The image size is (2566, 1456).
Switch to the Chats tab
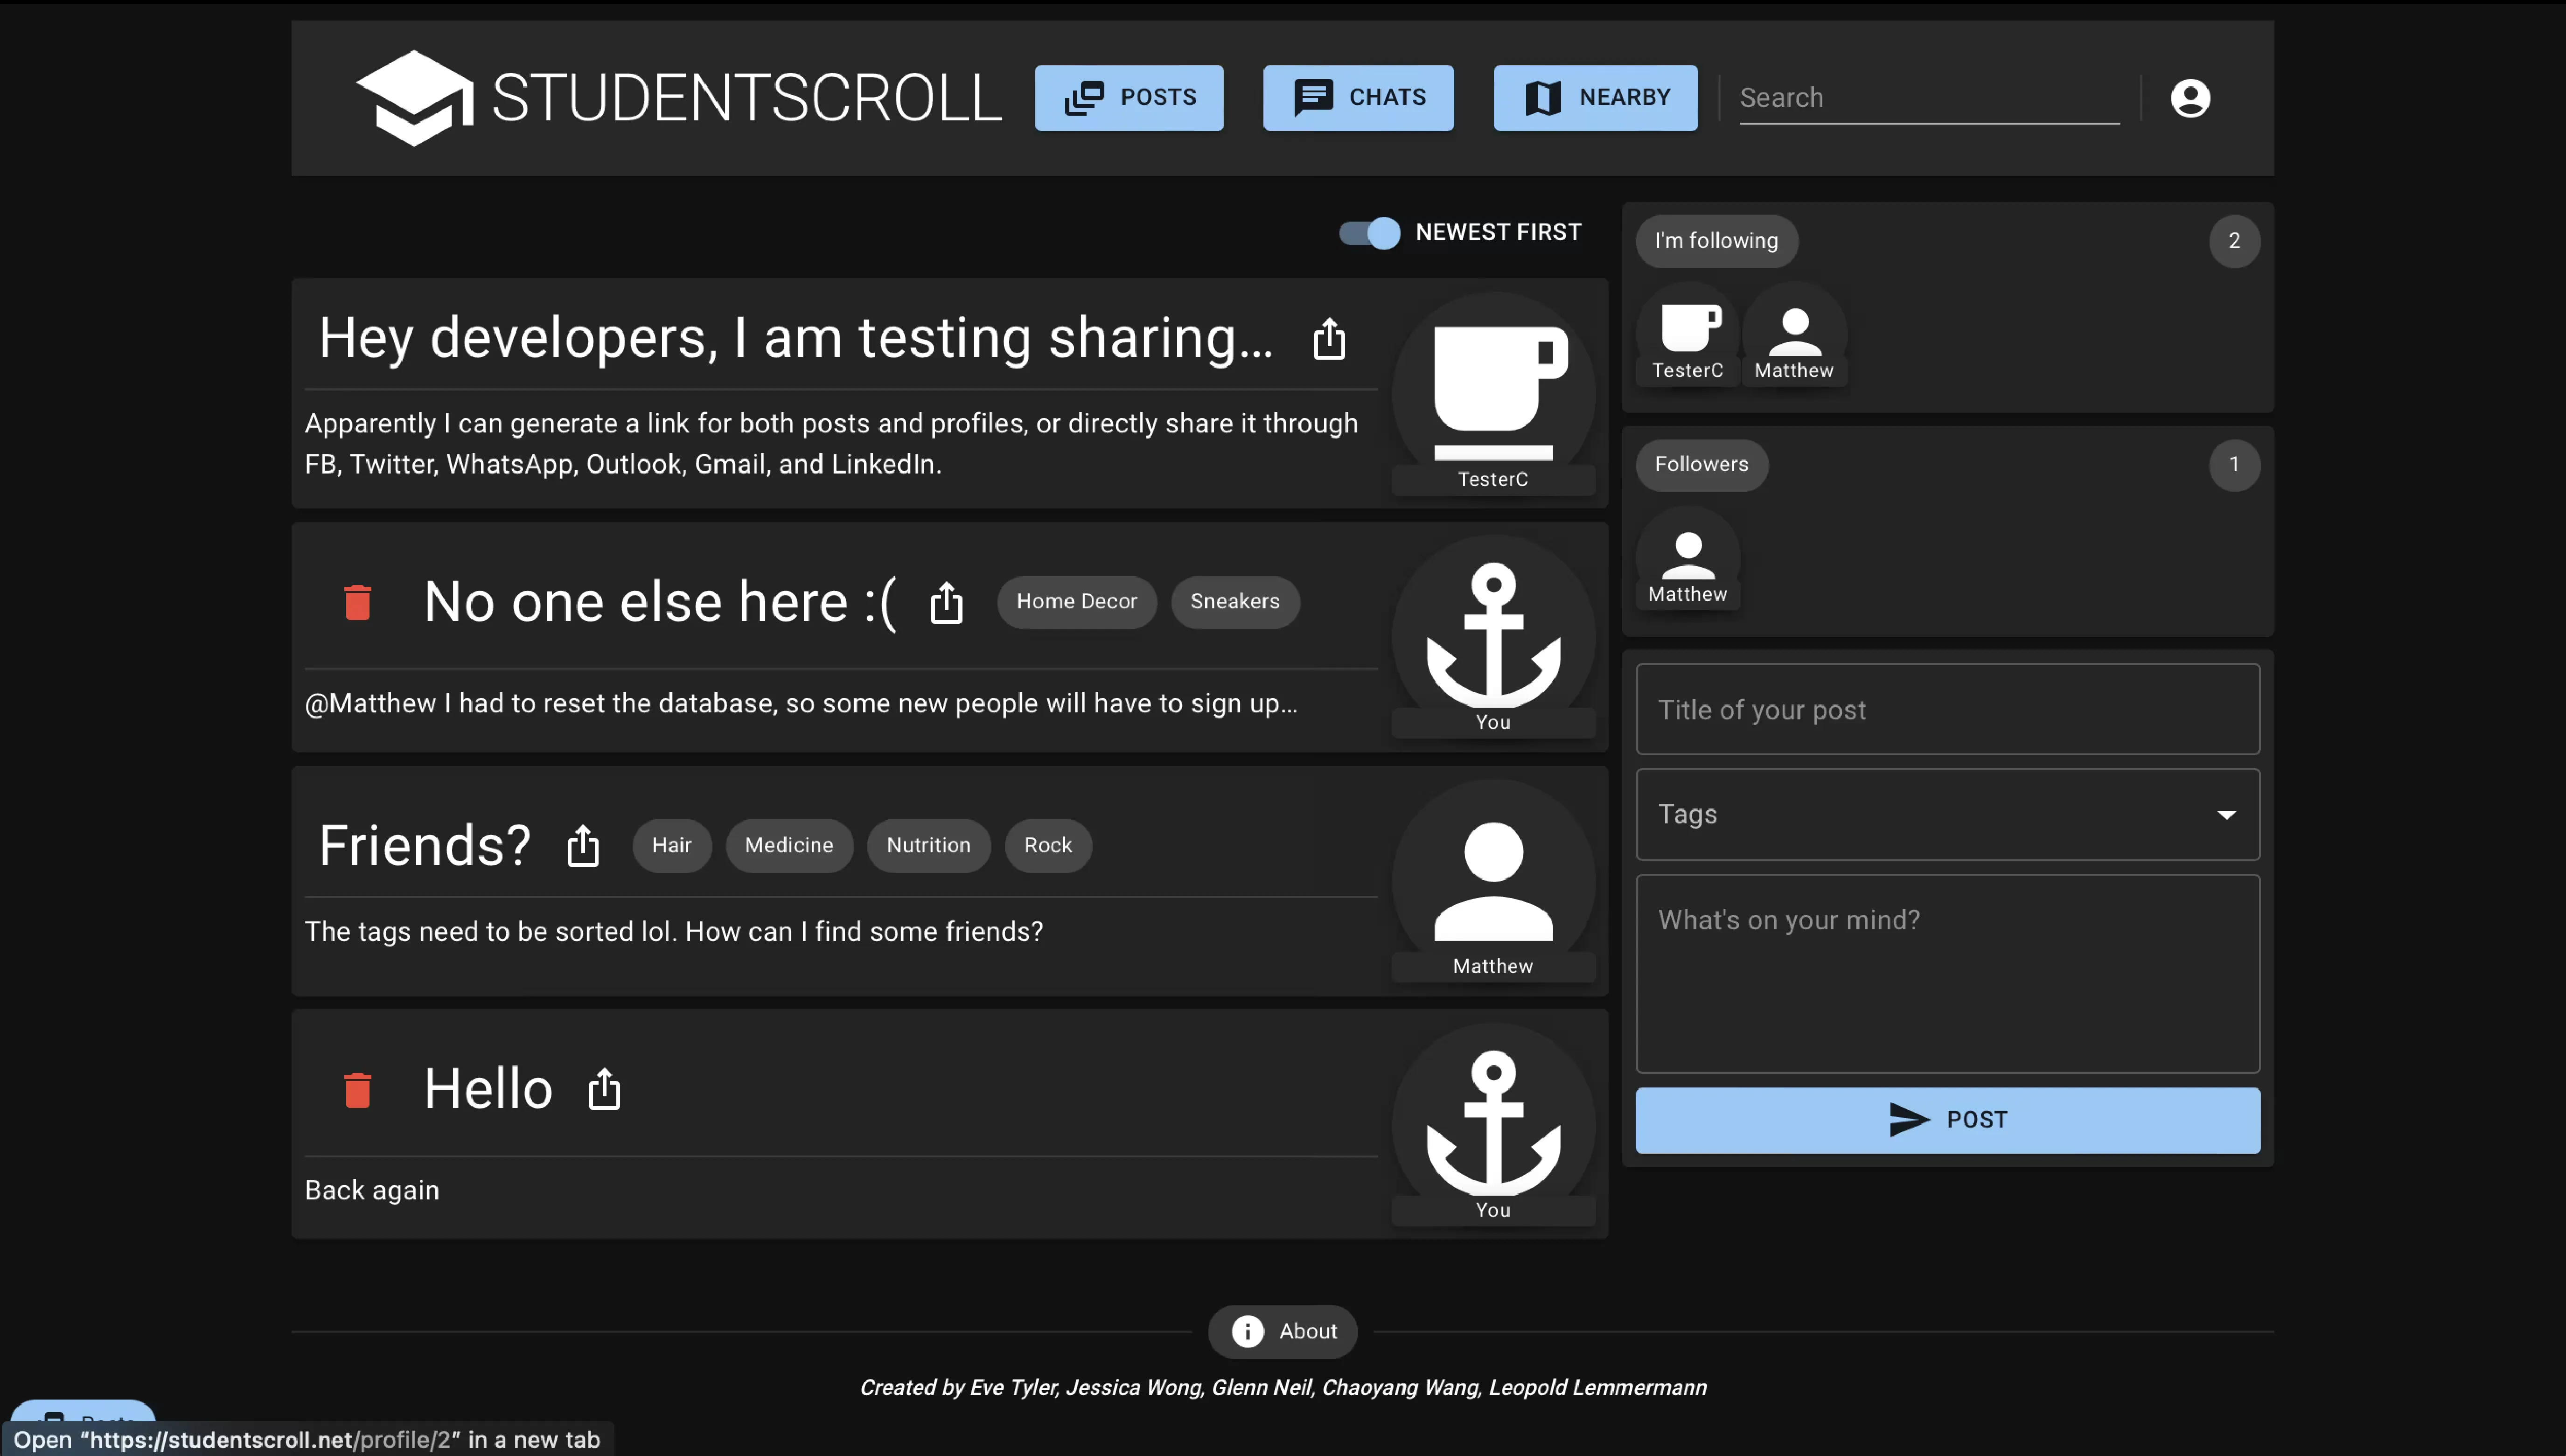point(1357,97)
